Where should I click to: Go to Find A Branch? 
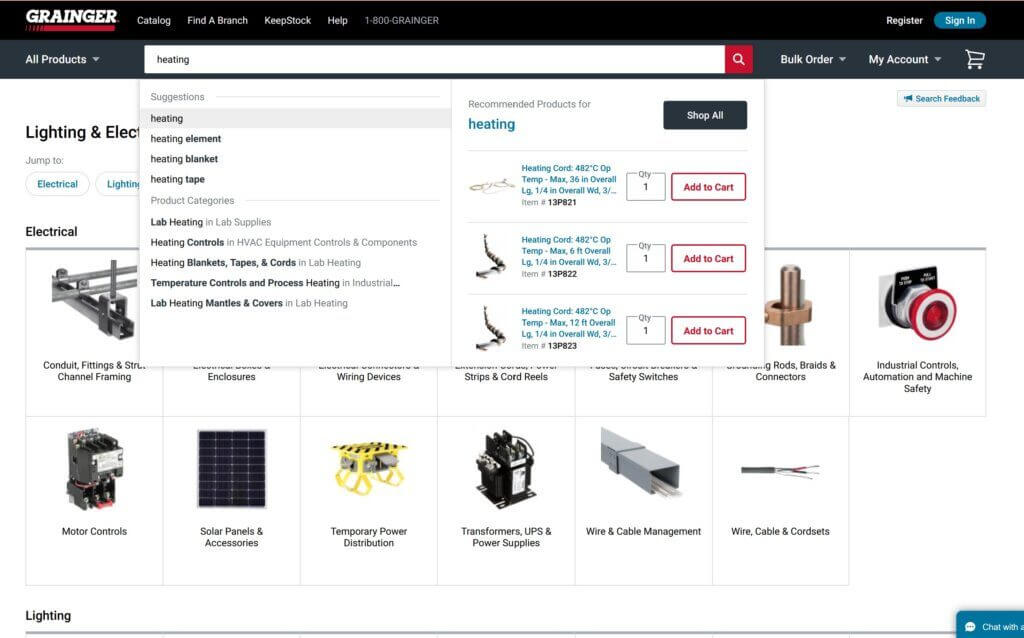[217, 20]
